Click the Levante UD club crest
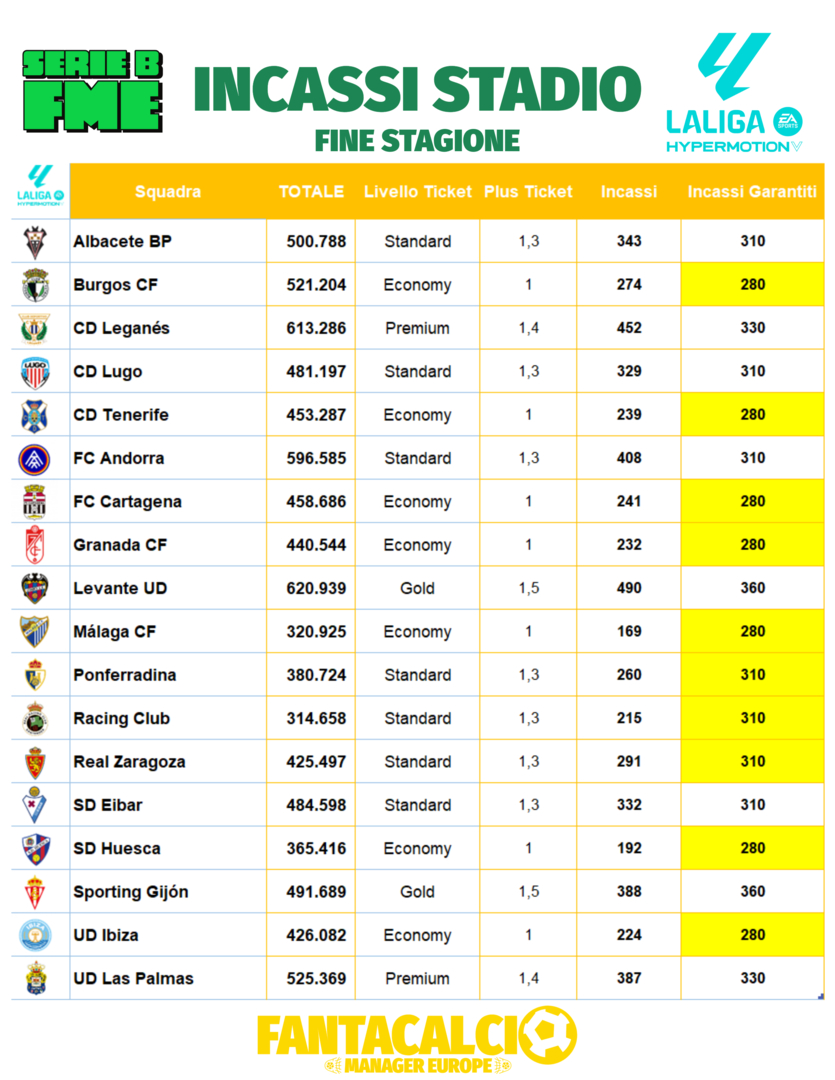 pos(35,588)
